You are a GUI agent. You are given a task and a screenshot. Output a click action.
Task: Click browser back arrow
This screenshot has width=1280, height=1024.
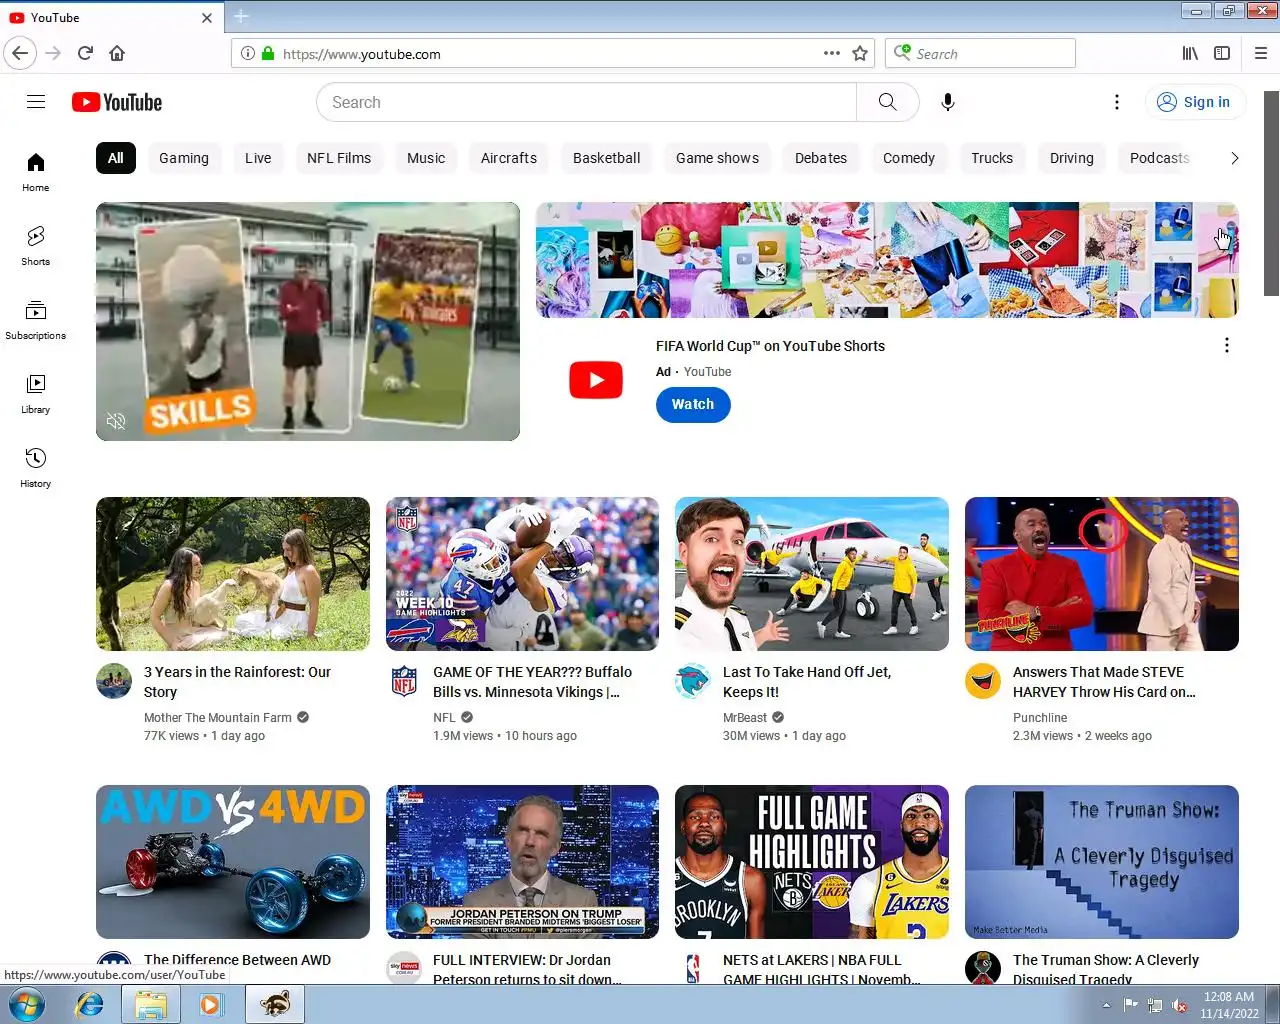tap(20, 53)
